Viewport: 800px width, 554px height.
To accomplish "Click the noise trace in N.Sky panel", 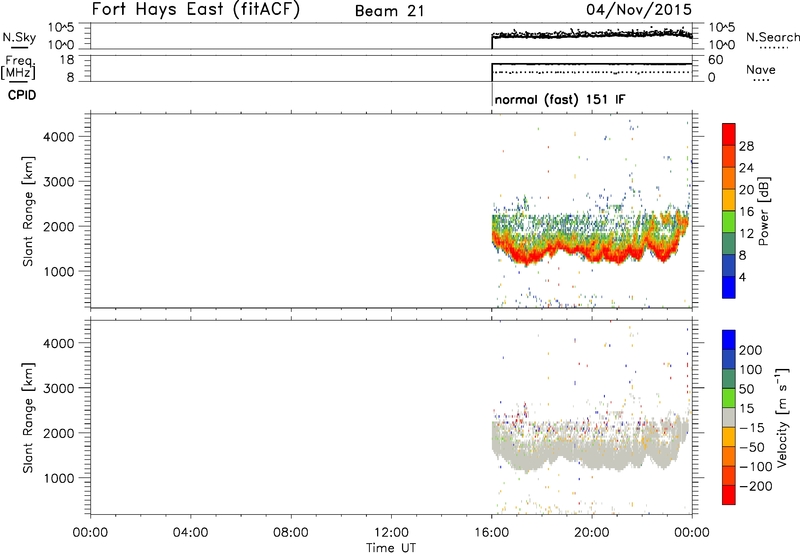I will click(x=592, y=34).
